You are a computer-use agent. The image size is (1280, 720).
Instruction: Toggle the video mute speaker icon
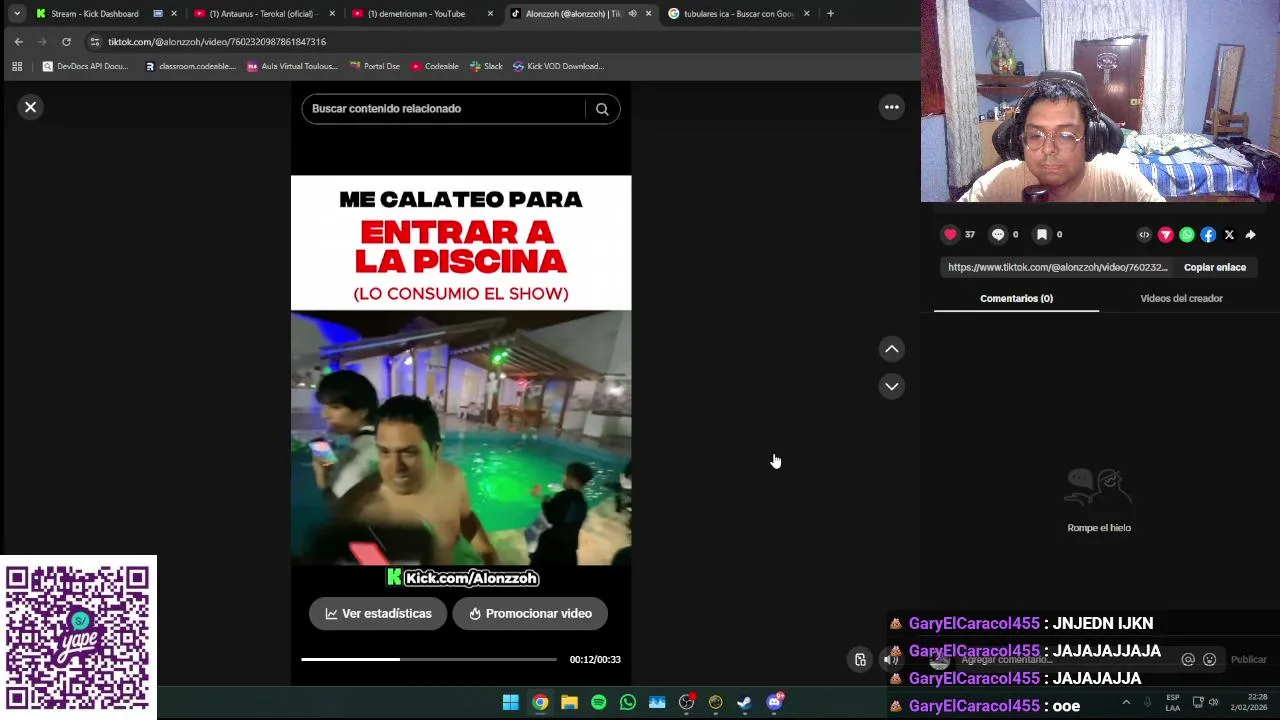pos(890,659)
